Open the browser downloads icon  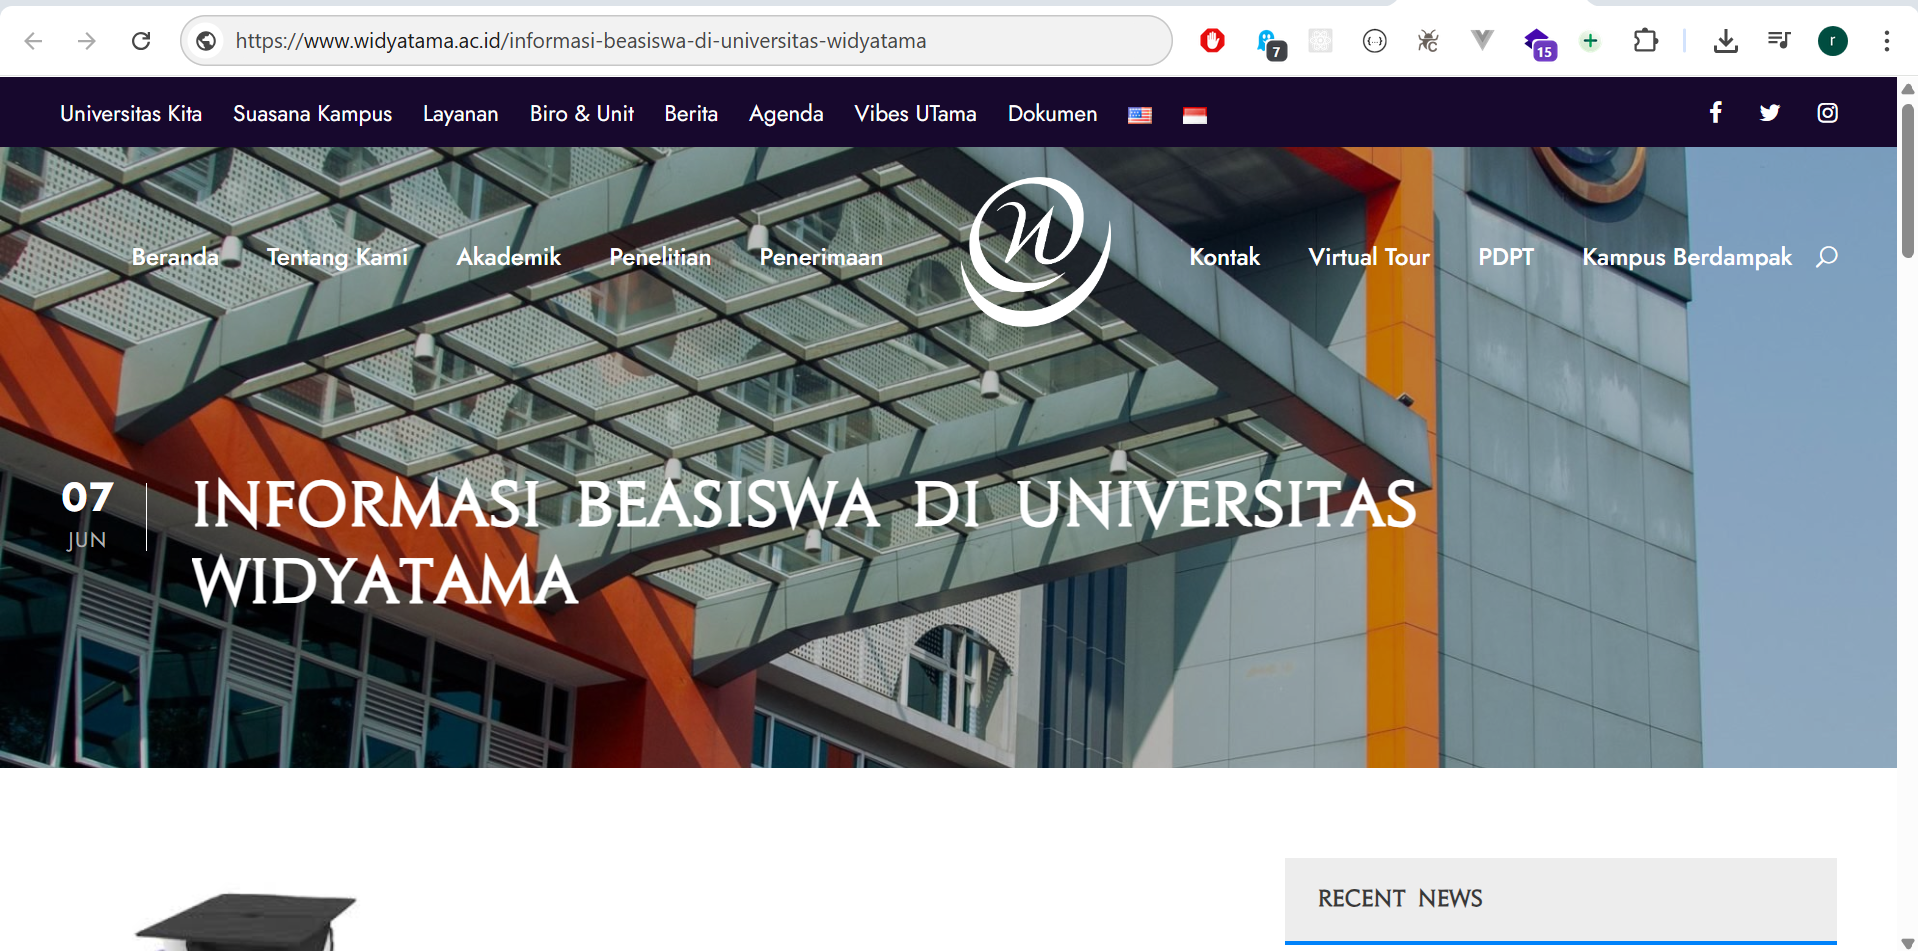pos(1725,41)
